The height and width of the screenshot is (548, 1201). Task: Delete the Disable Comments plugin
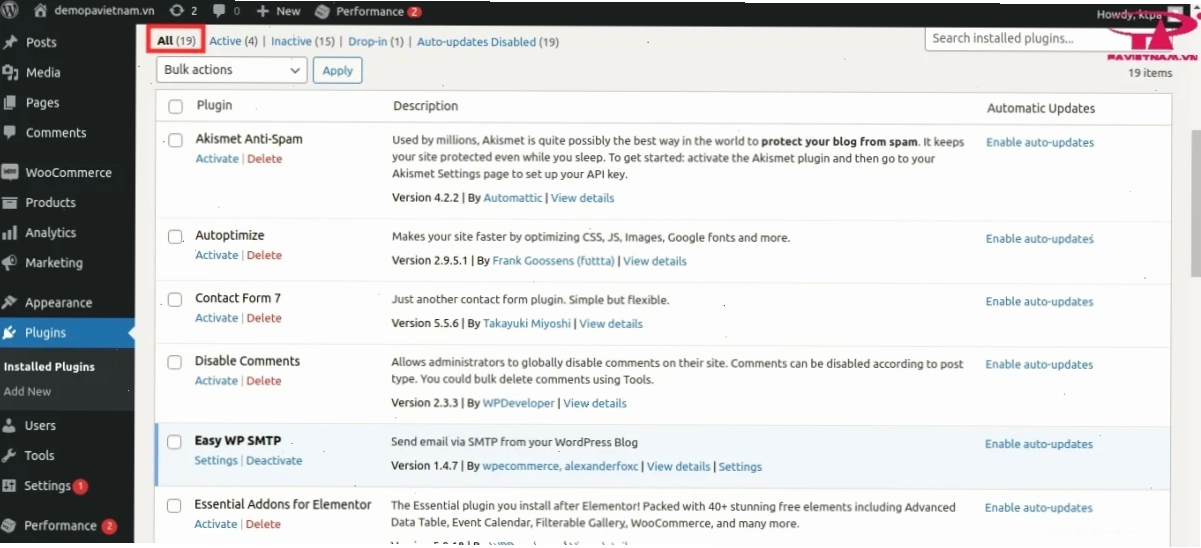coord(265,381)
